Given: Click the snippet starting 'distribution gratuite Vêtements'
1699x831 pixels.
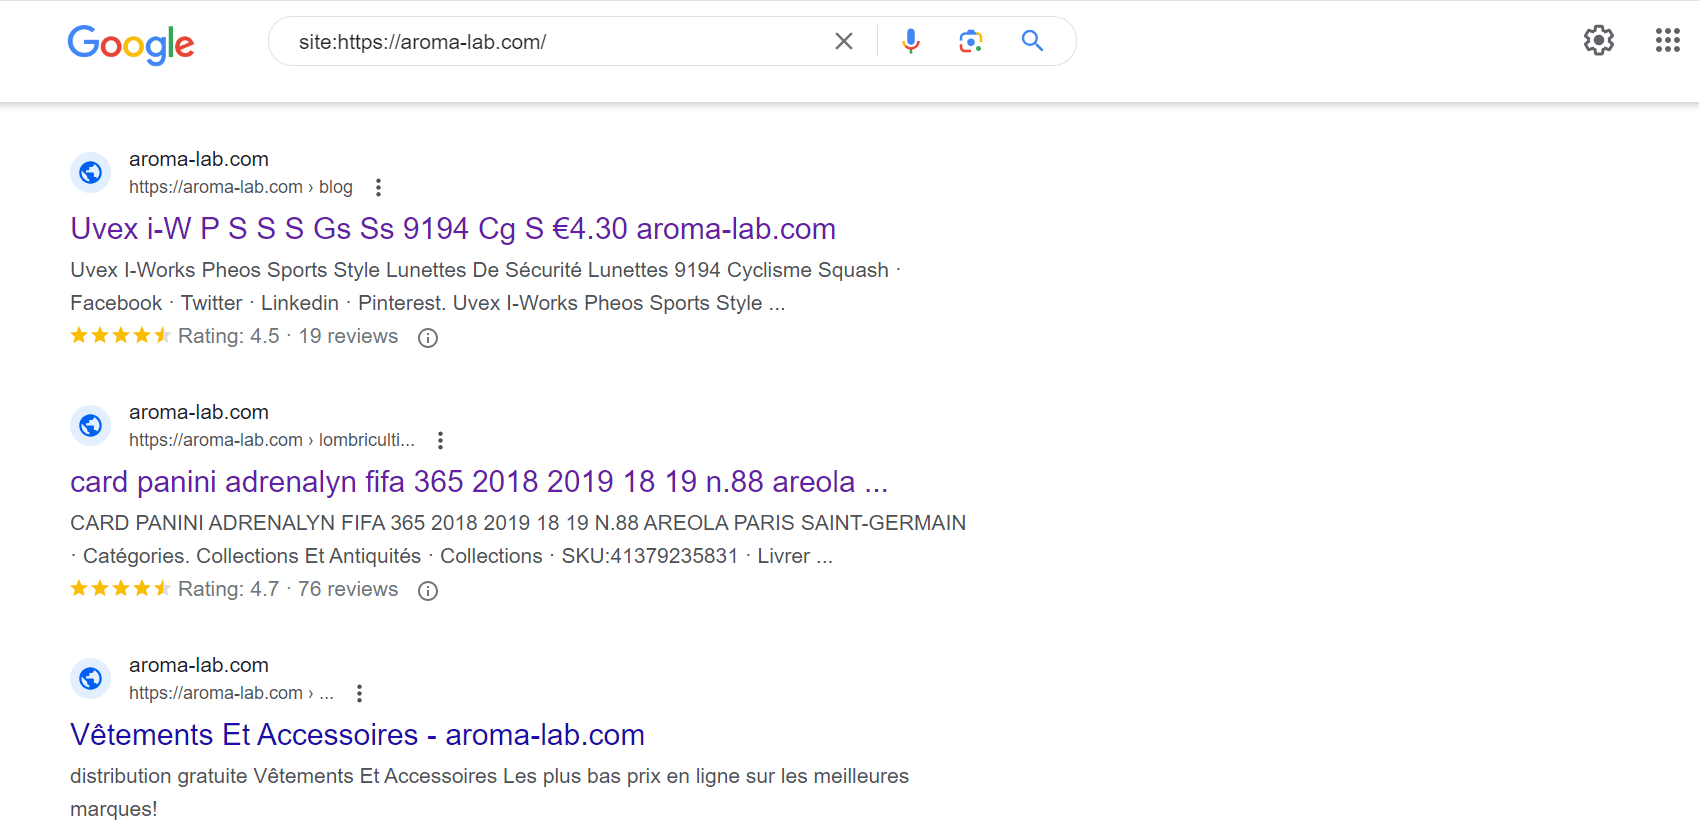Looking at the screenshot, I should [x=489, y=792].
